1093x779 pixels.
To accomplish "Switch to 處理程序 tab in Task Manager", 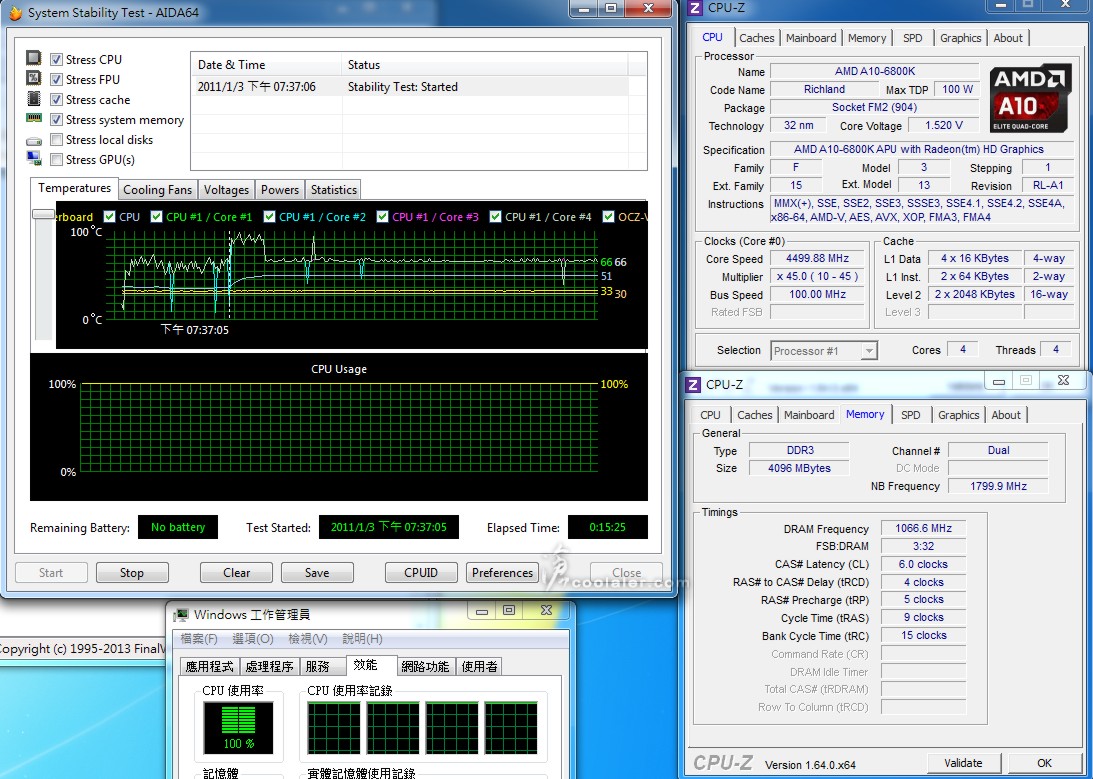I will [x=269, y=667].
